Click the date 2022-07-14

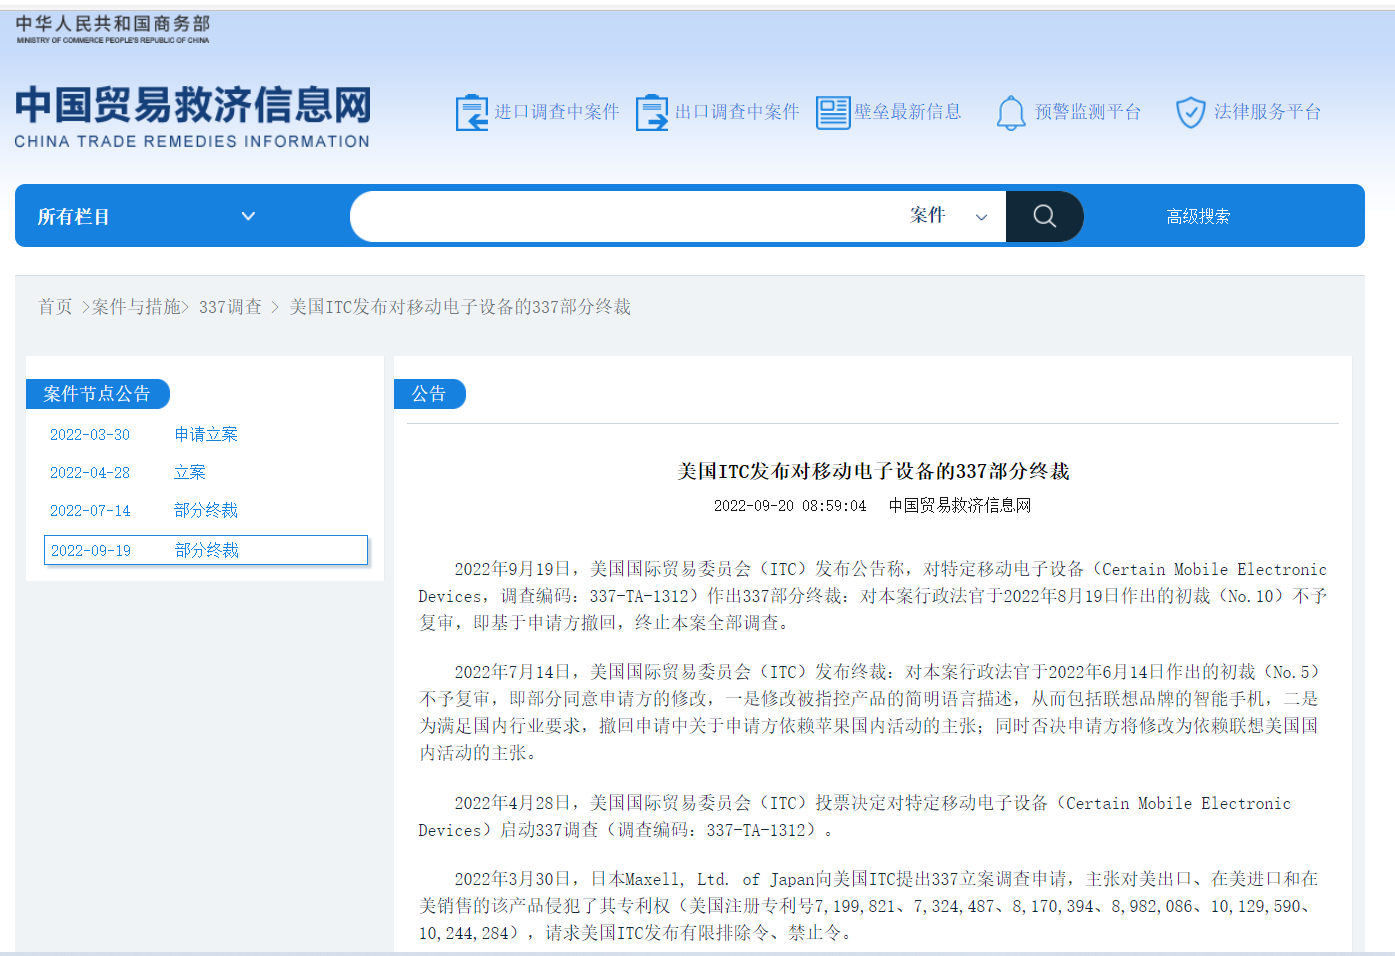point(90,511)
